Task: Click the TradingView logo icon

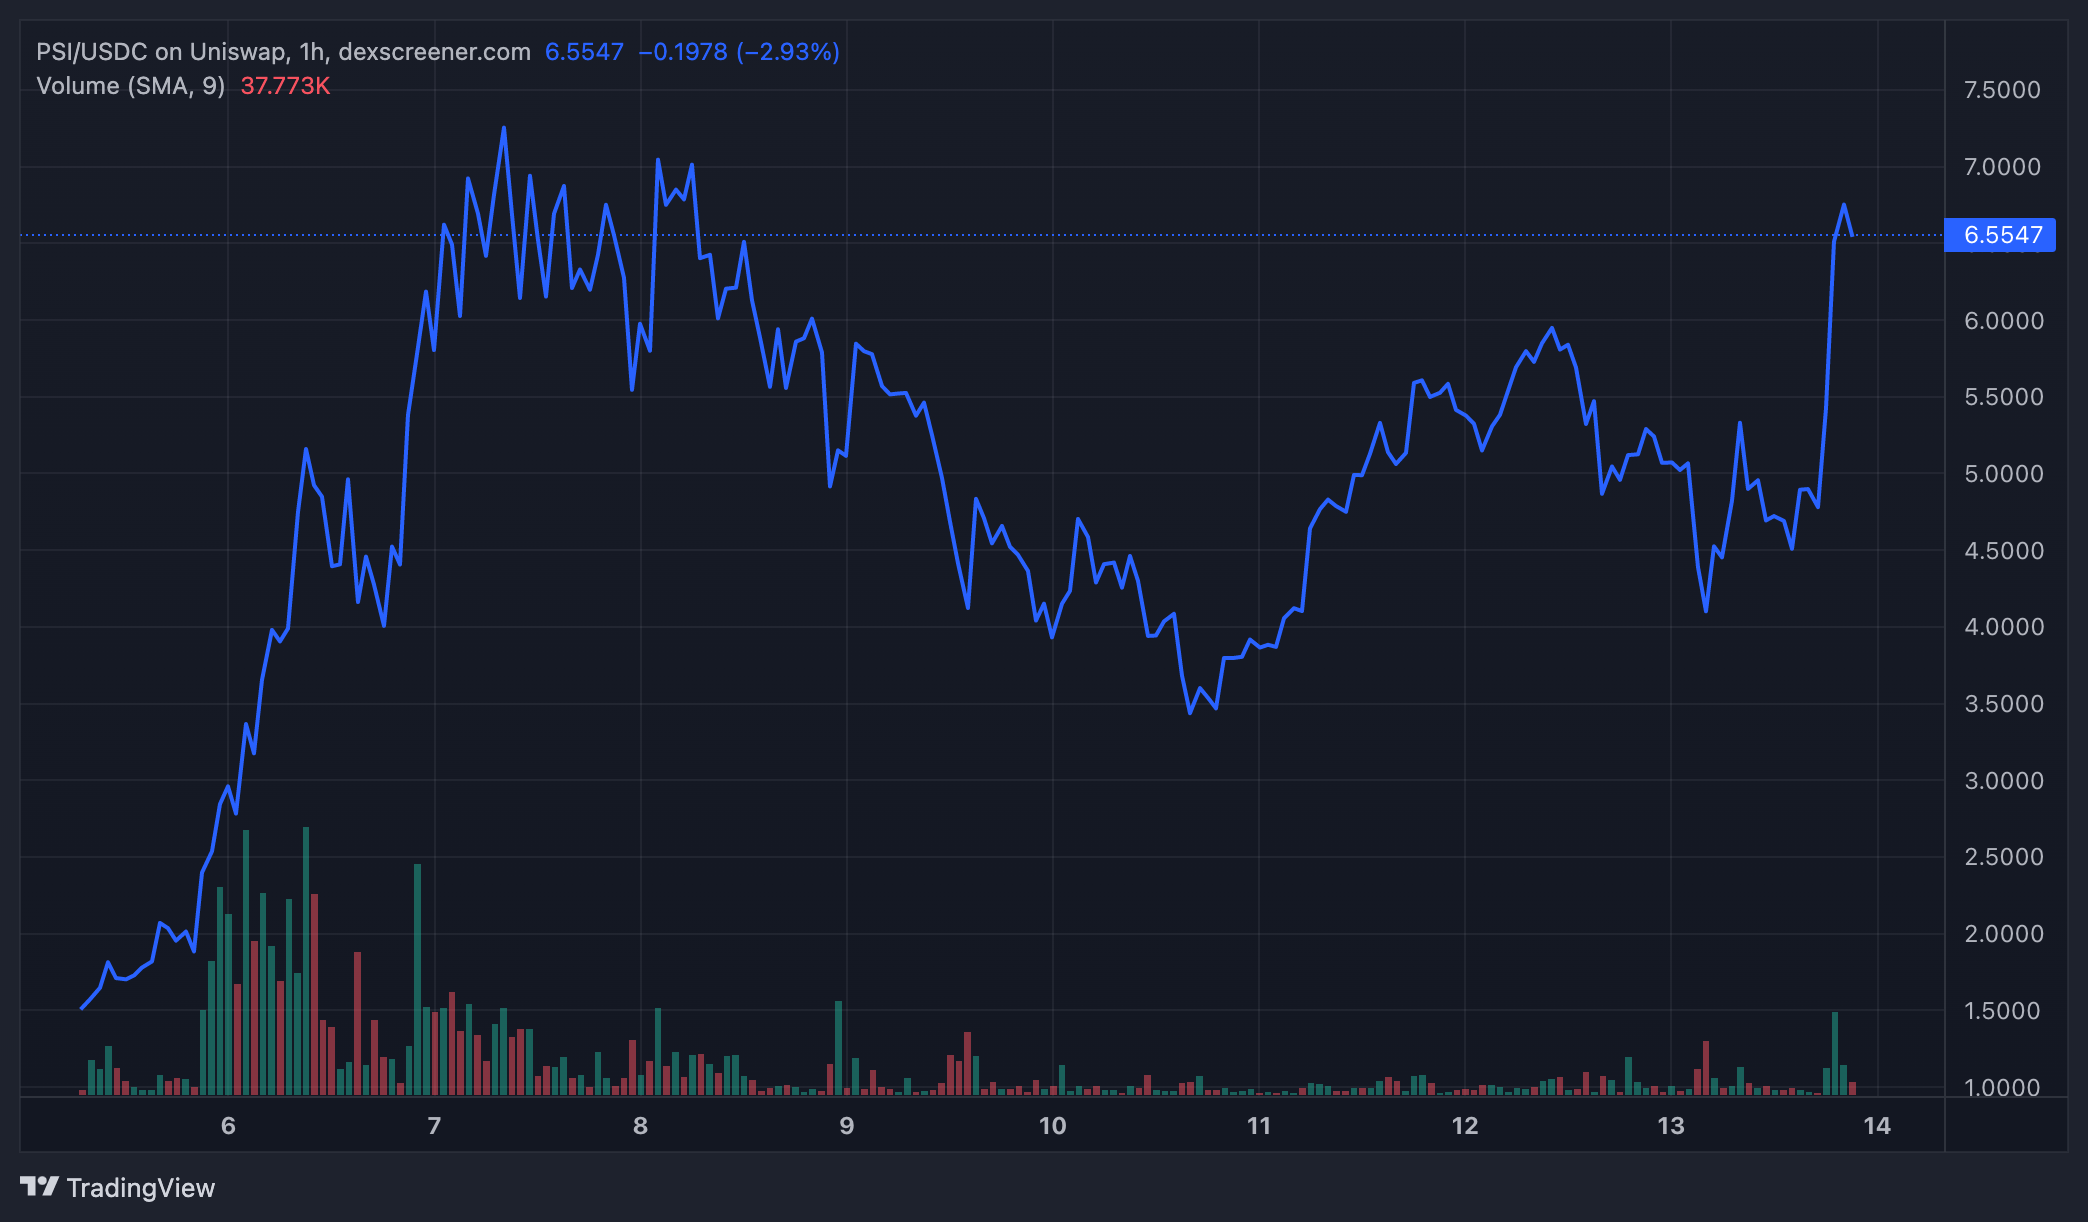Action: tap(39, 1186)
